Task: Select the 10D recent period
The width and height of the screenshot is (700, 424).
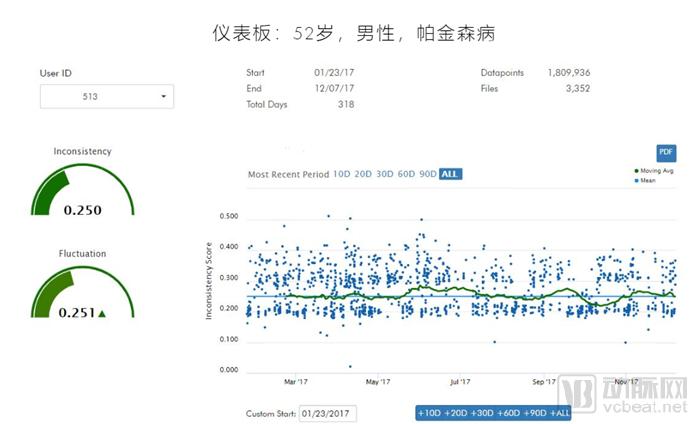Action: tap(342, 174)
